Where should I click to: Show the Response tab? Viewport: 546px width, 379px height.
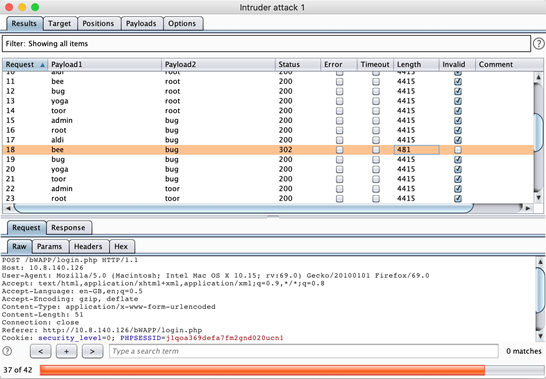tap(68, 227)
